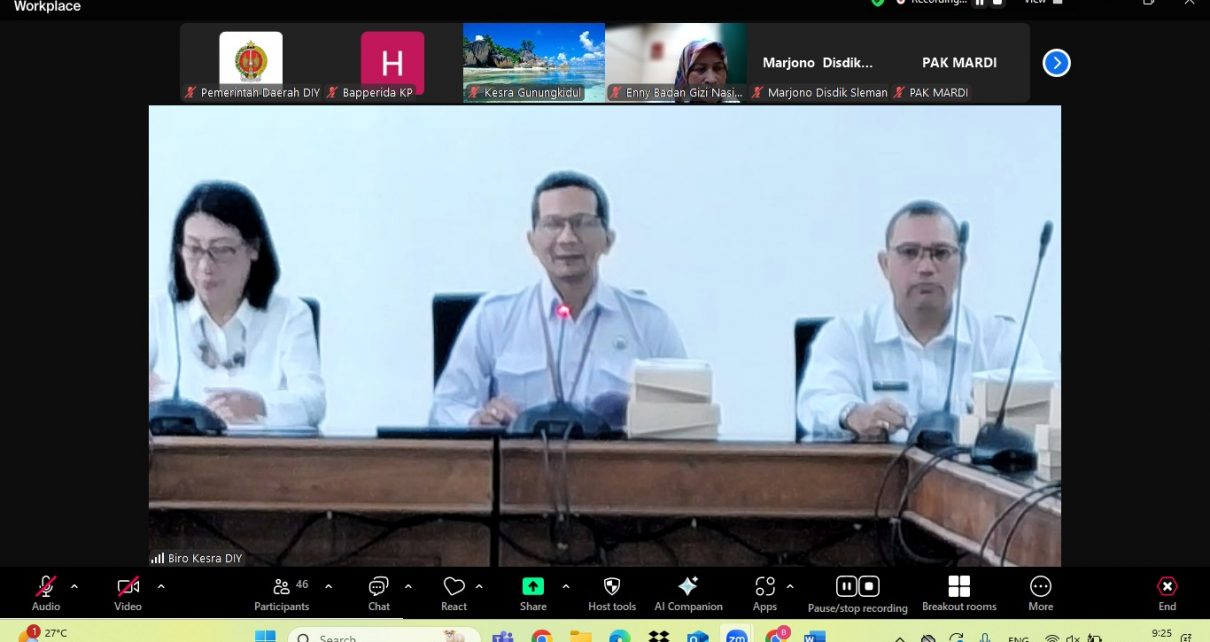Image resolution: width=1210 pixels, height=642 pixels.
Task: Open the More options icon
Action: point(1041,587)
